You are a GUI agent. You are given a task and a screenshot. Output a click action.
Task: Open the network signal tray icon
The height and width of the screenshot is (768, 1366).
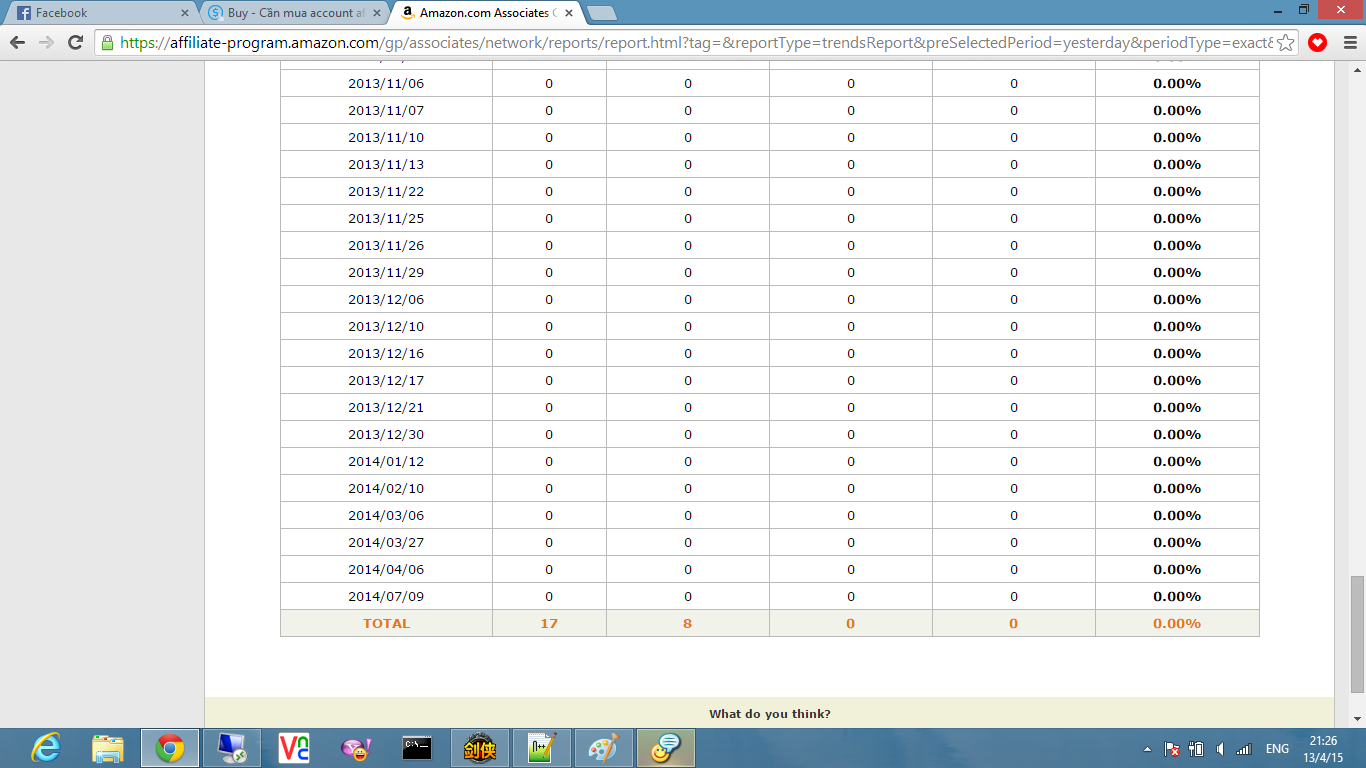(1244, 749)
